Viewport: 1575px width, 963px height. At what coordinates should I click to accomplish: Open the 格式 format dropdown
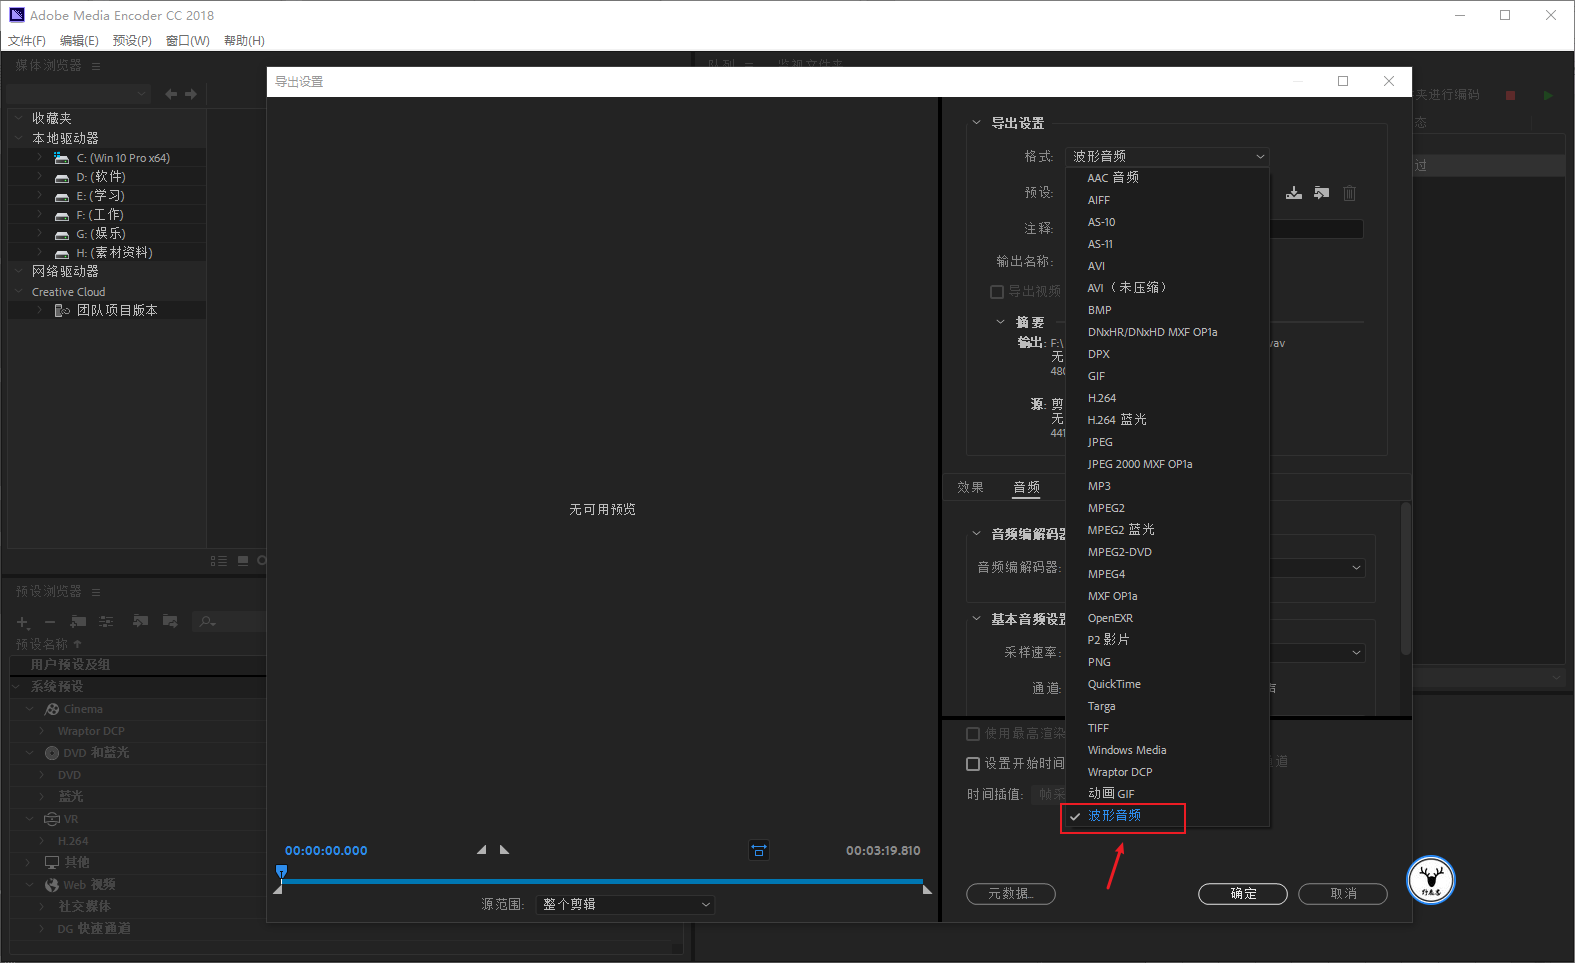click(x=1168, y=156)
